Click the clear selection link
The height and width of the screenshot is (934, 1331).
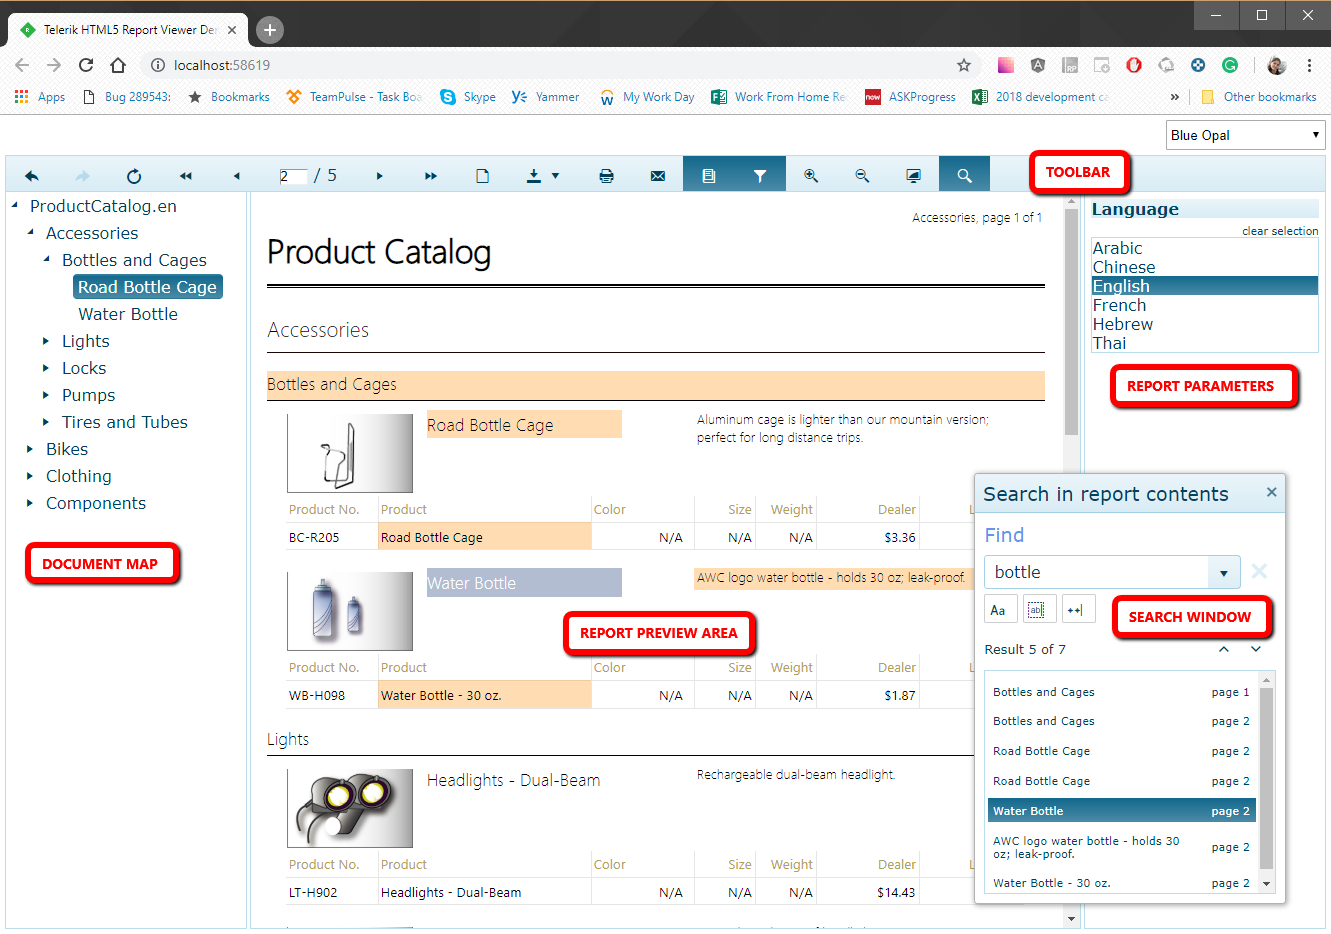1279,231
